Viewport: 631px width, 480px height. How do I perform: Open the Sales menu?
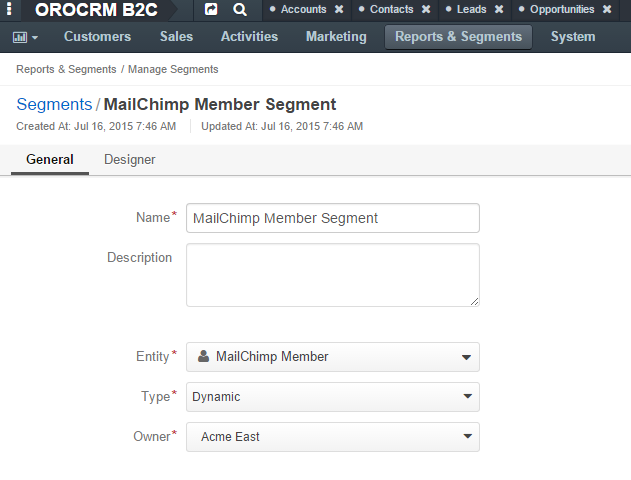coord(176,37)
